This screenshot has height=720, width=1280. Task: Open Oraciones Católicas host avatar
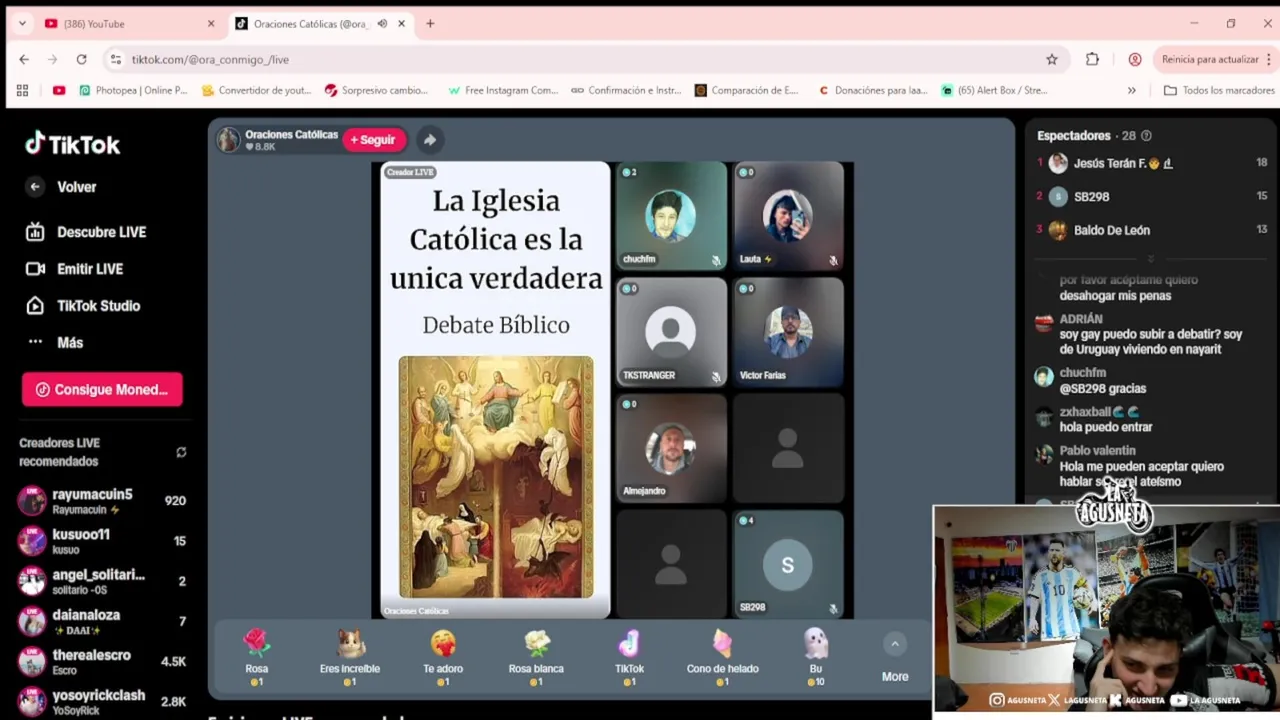click(229, 140)
